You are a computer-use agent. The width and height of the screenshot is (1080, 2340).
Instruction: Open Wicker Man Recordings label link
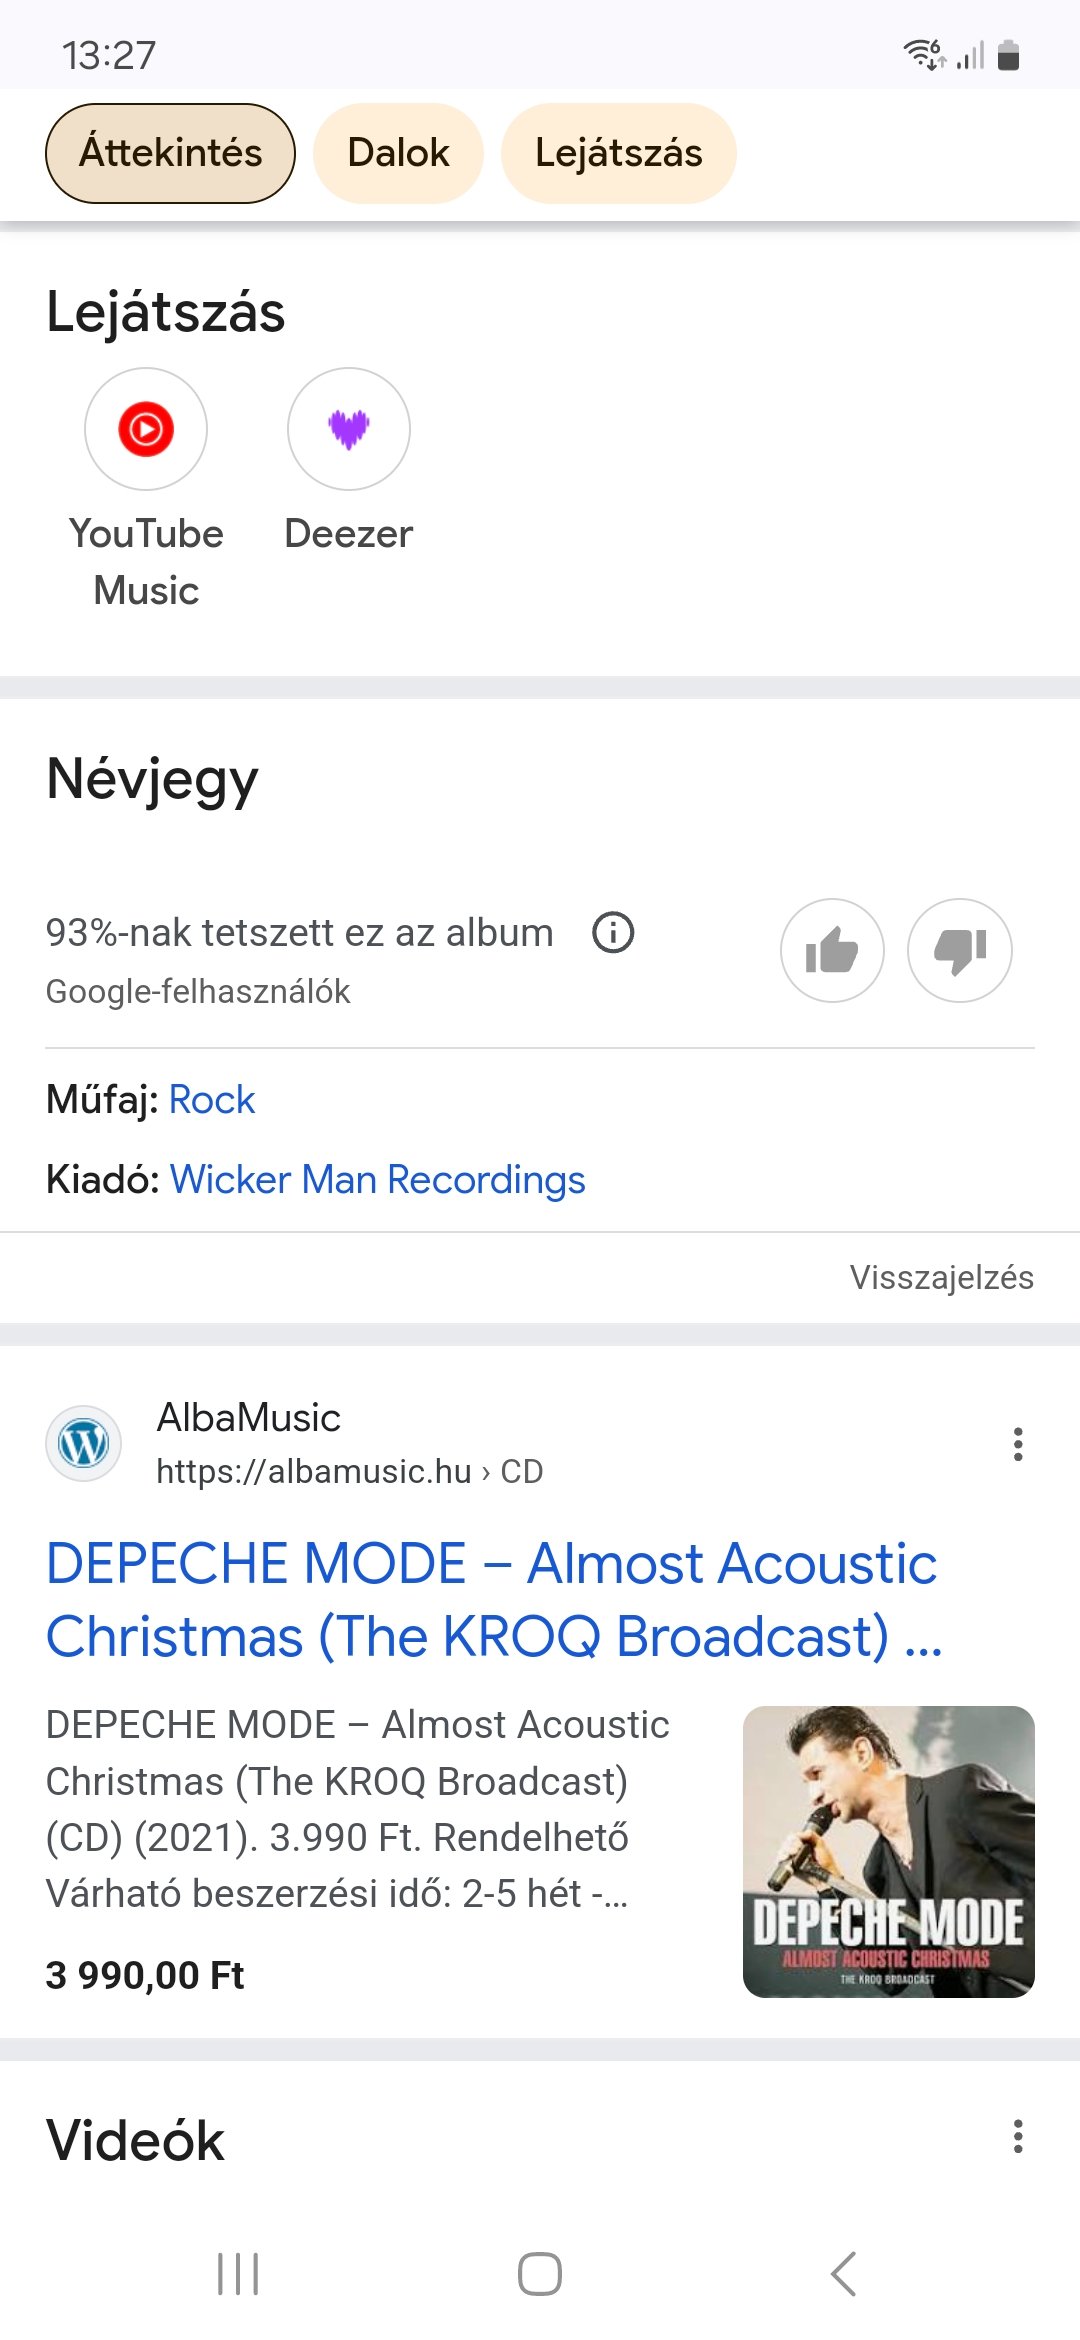tap(378, 1180)
